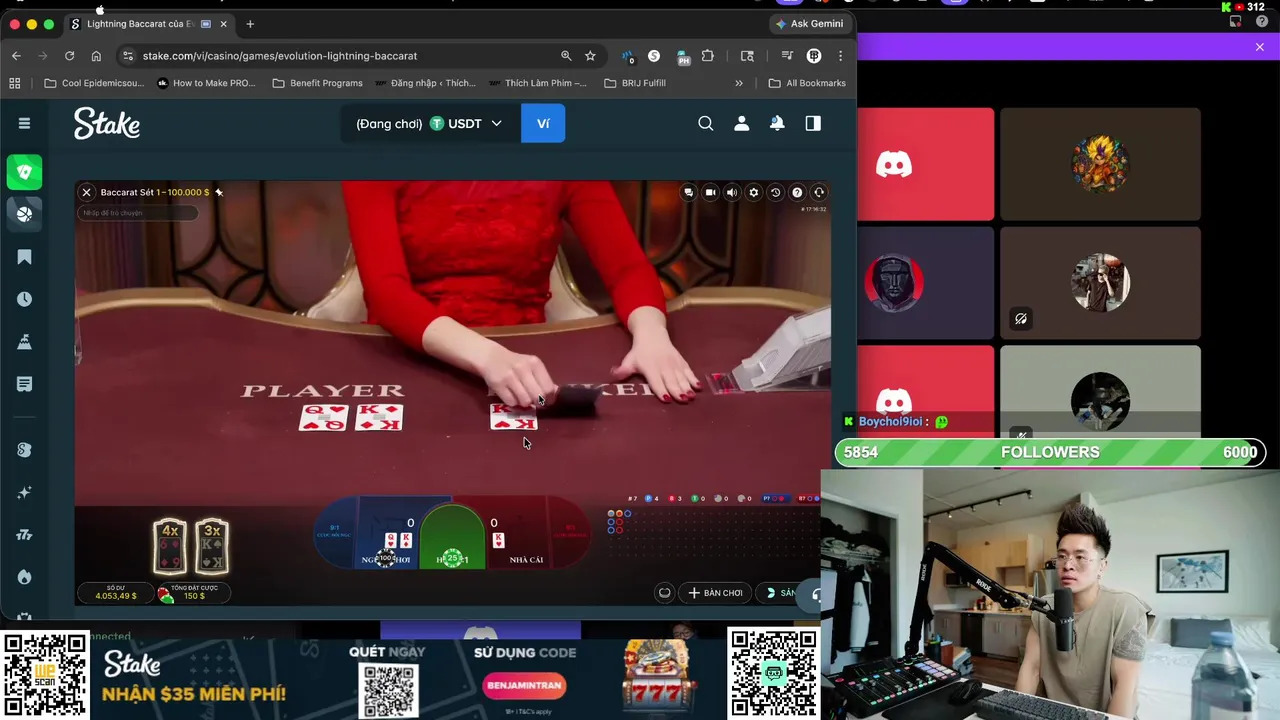Click the chat input field in game
Image resolution: width=1280 pixels, height=720 pixels.
coord(138,213)
